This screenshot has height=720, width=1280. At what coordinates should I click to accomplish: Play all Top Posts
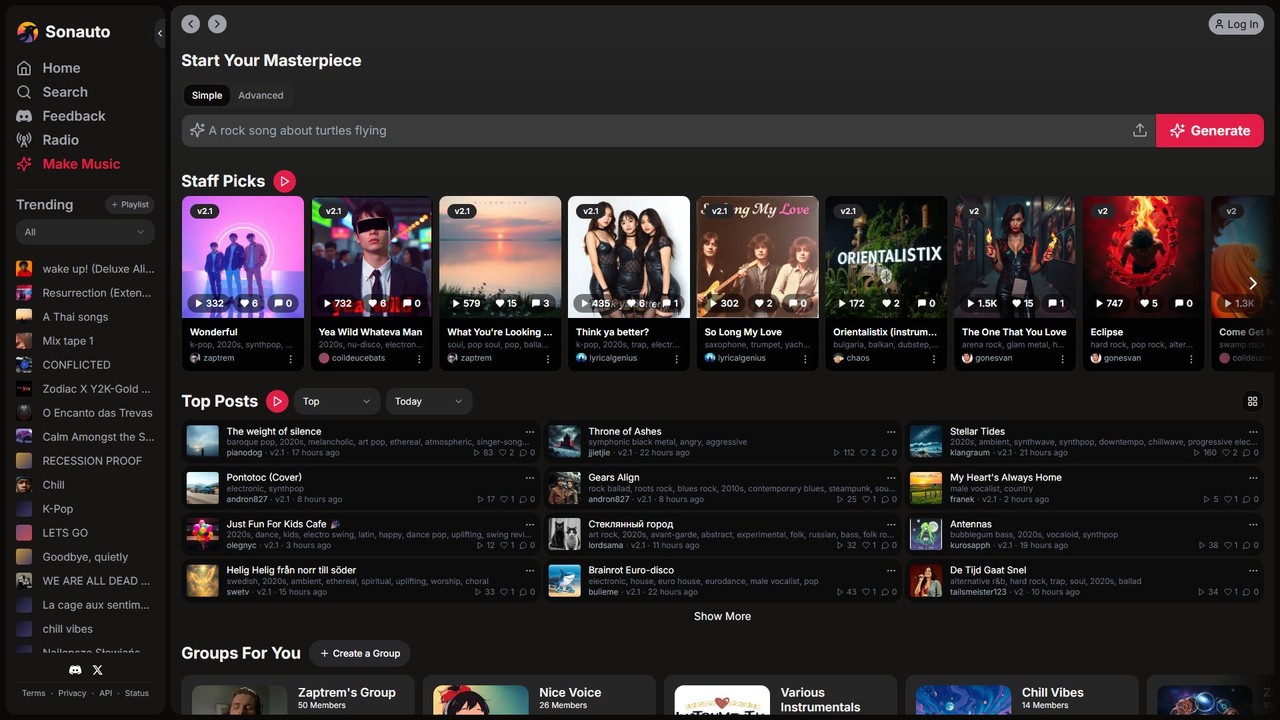[277, 401]
